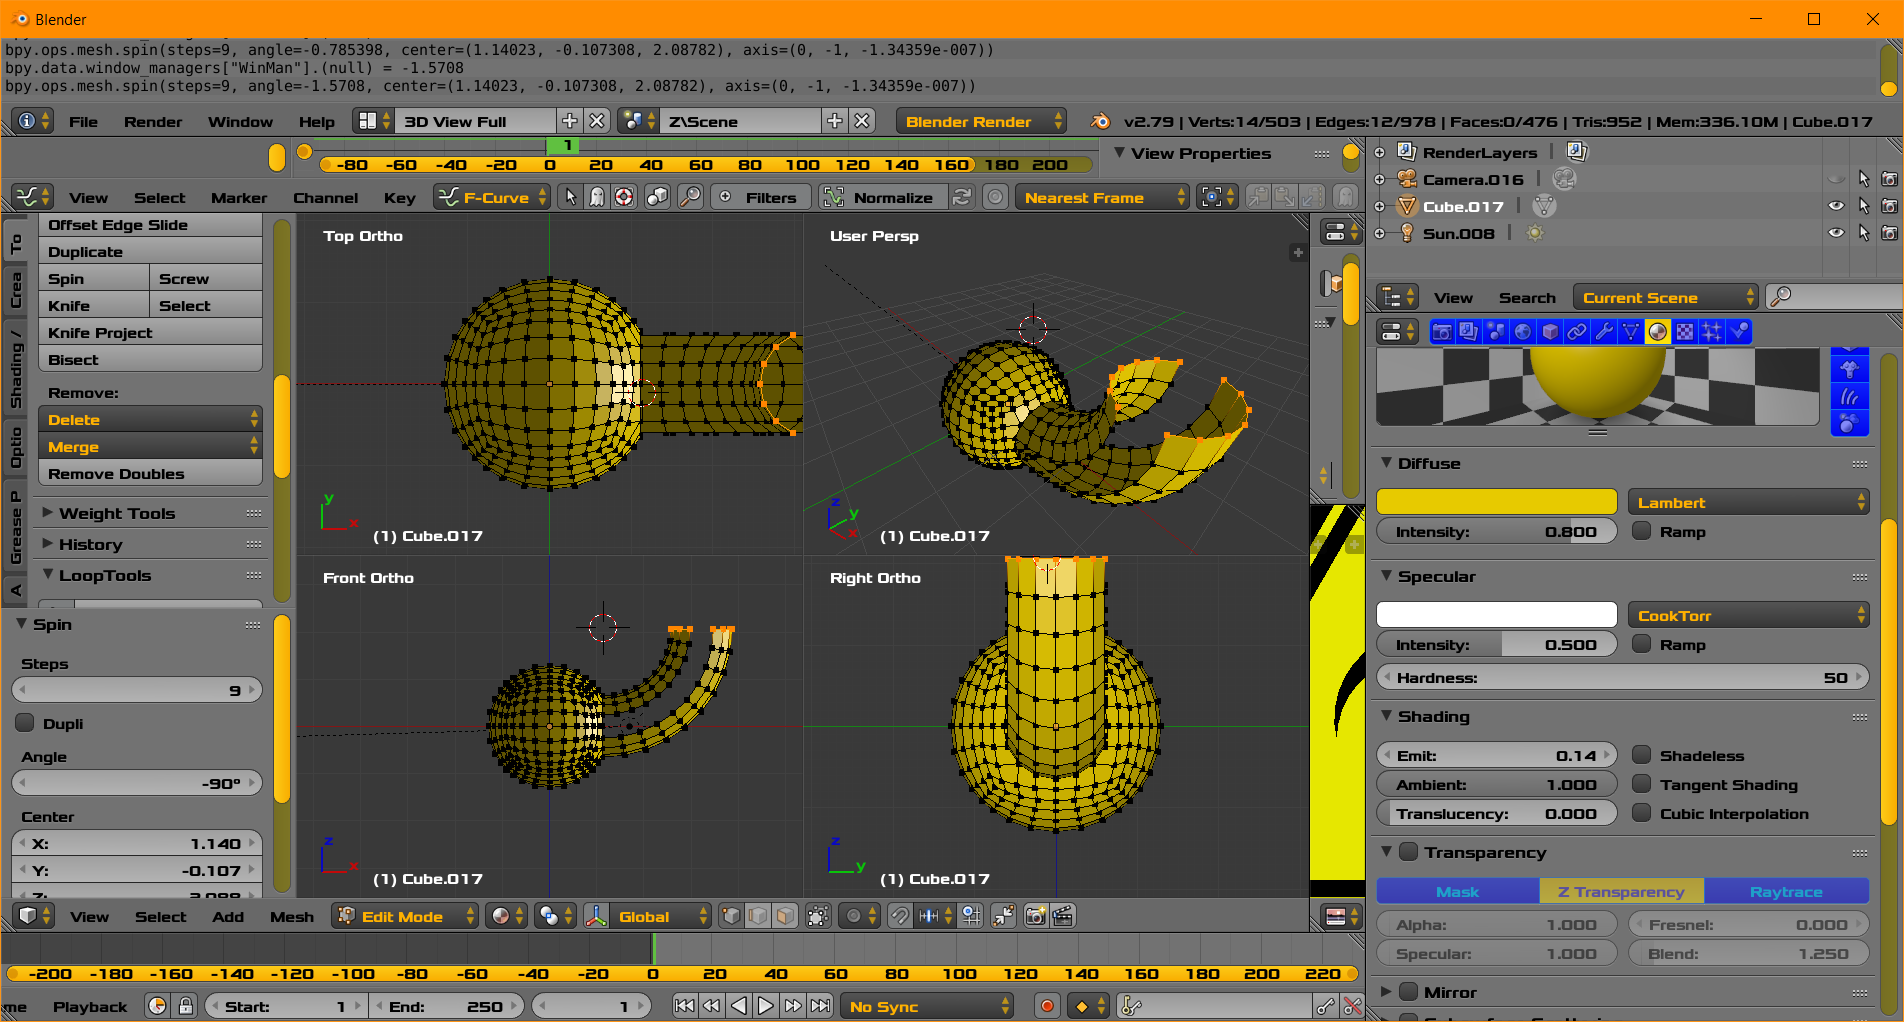Image resolution: width=1904 pixels, height=1022 pixels.
Task: Click the OpenGL render animation clapper icon
Action: coord(1063,916)
